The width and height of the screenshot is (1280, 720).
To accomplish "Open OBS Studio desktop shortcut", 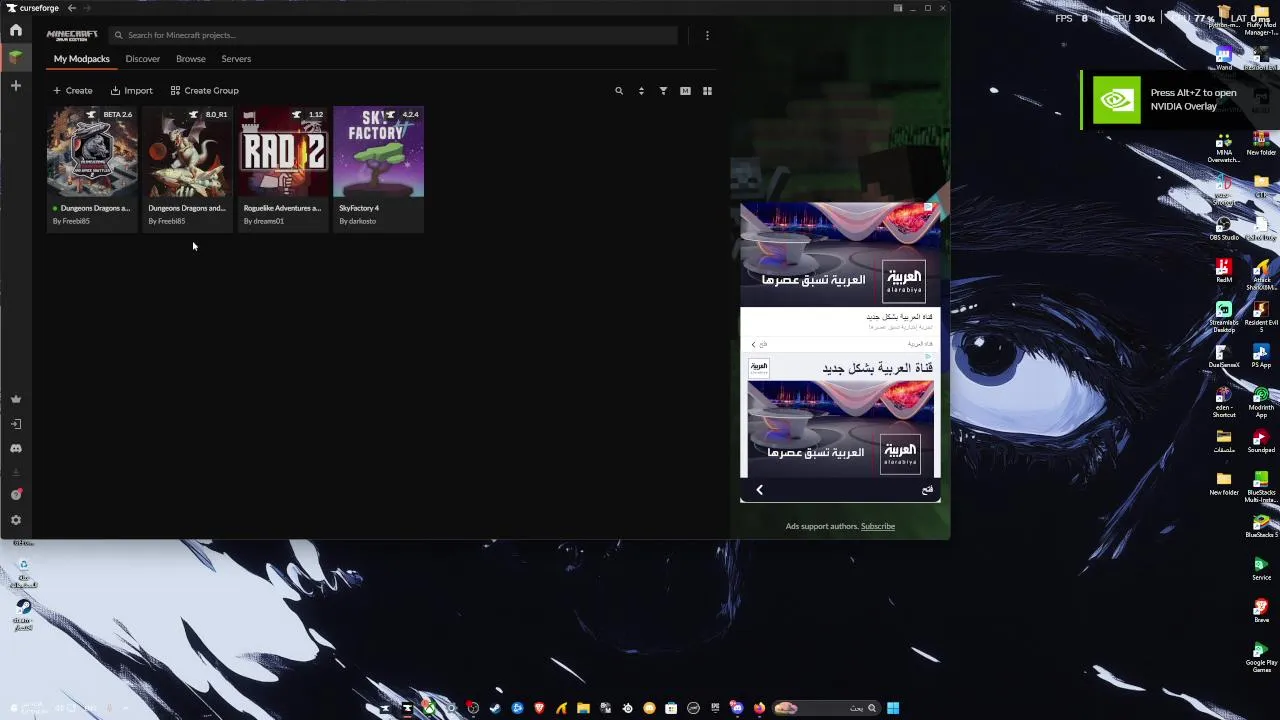I will click(1224, 227).
